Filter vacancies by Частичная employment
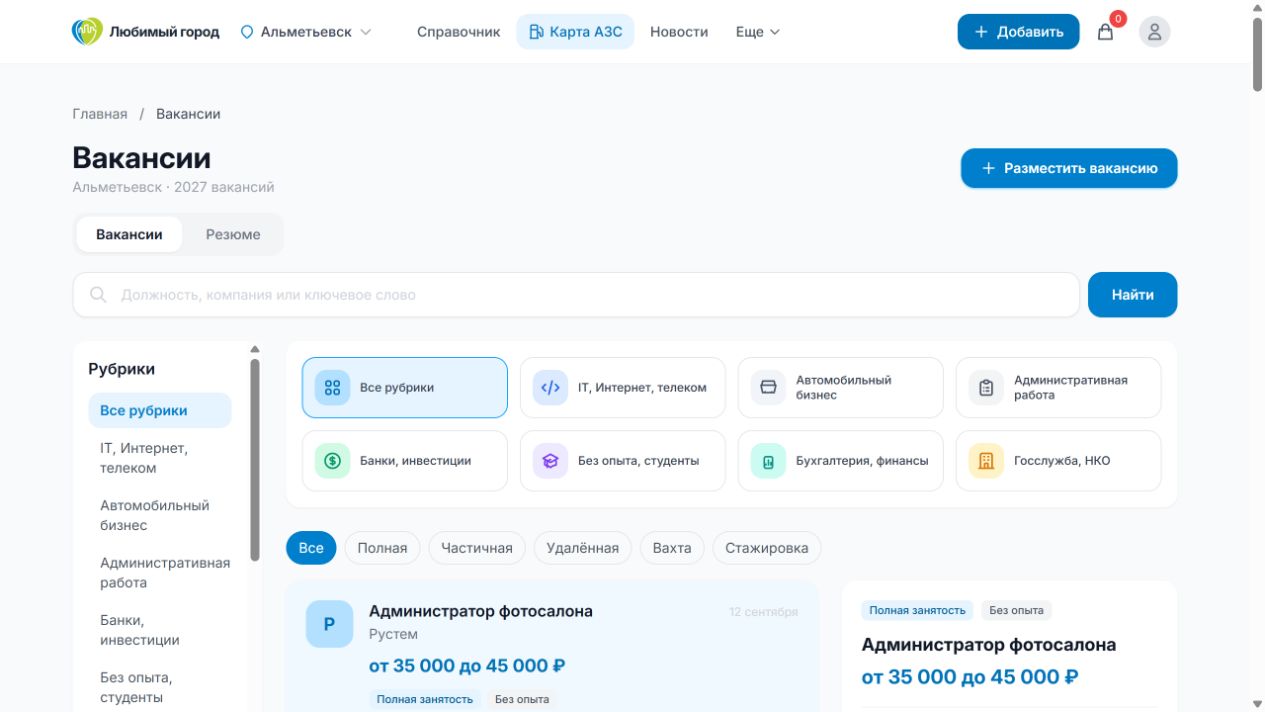1265x712 pixels. click(477, 548)
